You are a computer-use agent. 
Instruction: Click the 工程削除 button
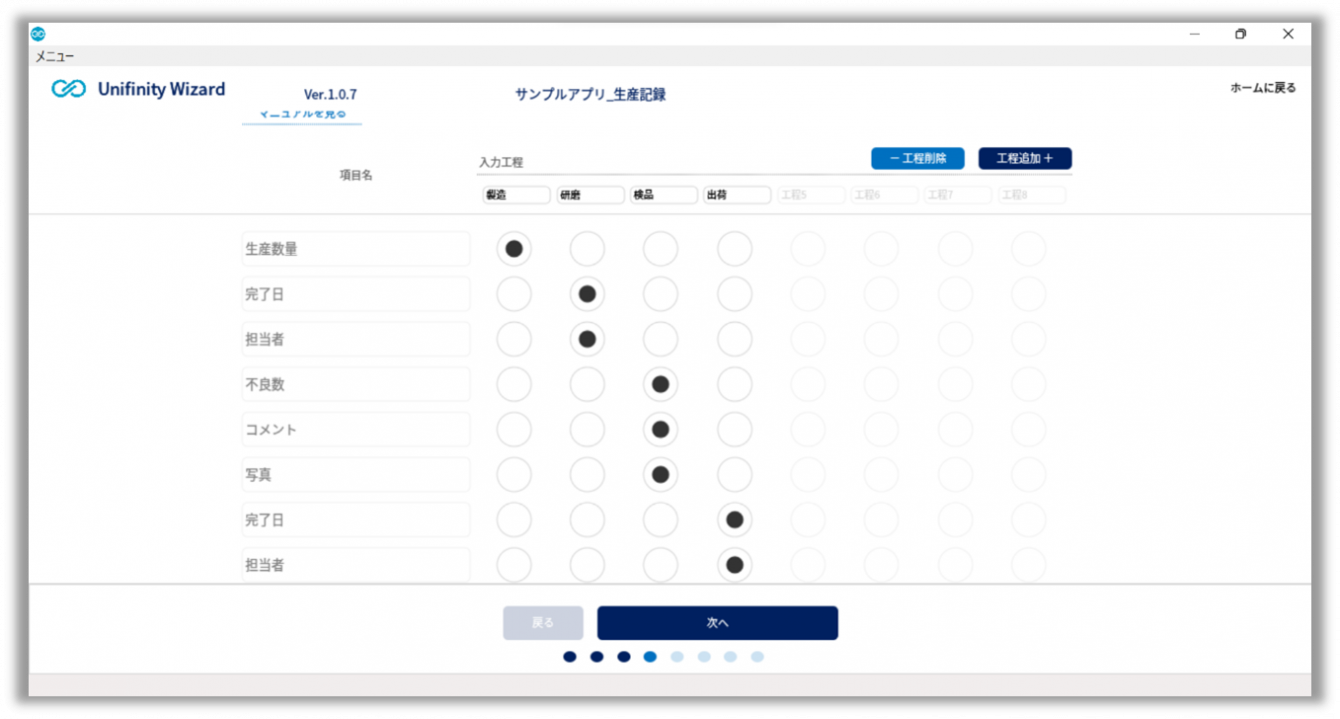917,159
